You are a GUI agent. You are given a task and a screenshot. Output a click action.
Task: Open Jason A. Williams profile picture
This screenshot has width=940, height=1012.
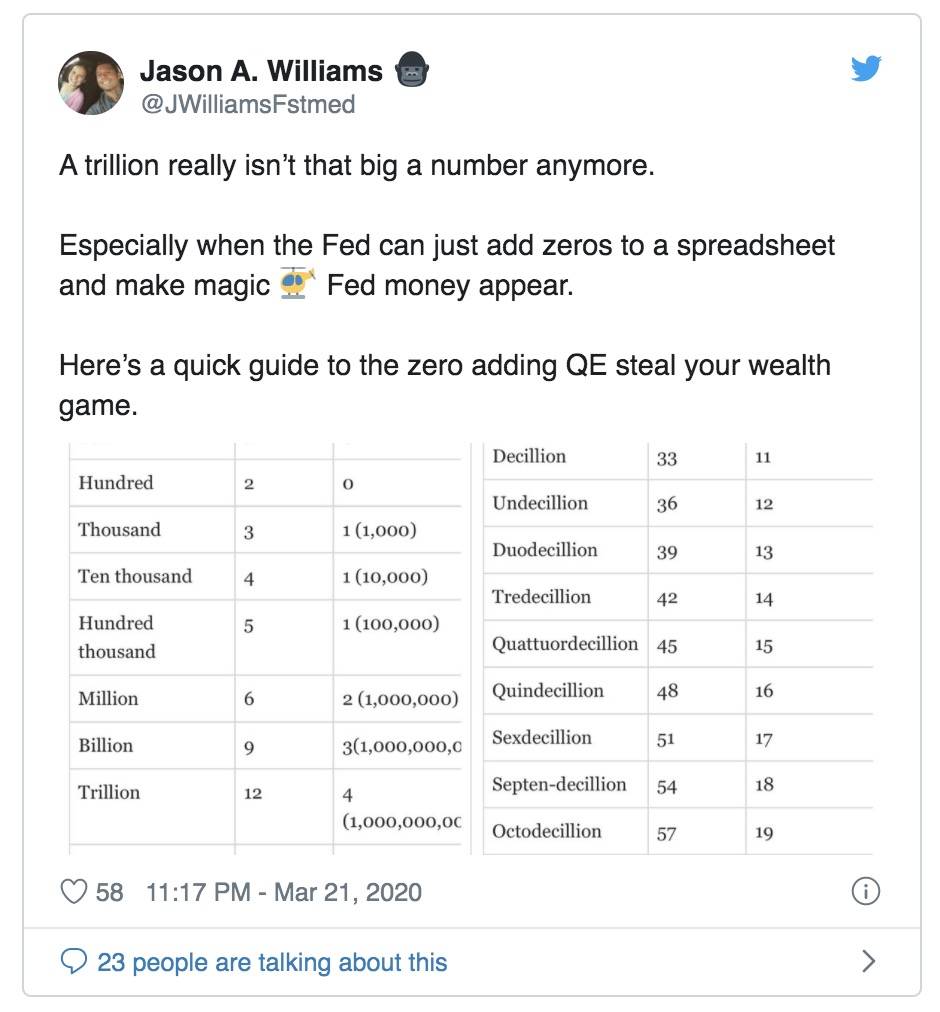[91, 83]
